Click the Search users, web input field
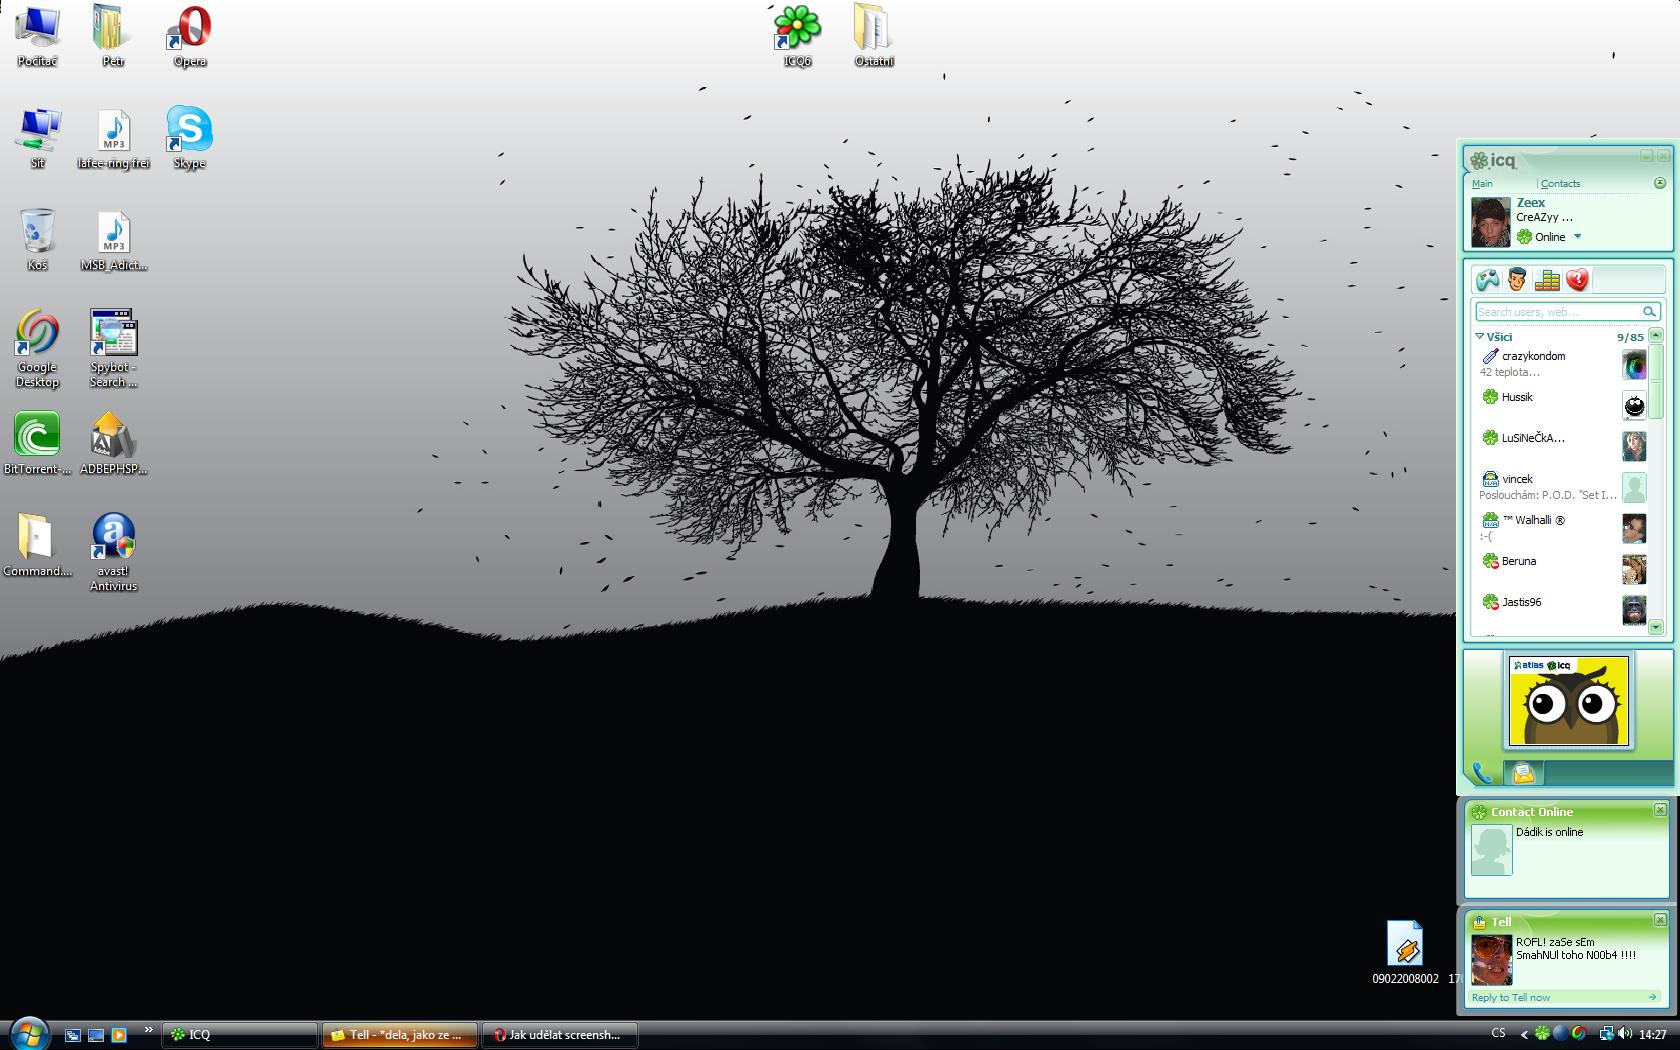Image resolution: width=1680 pixels, height=1050 pixels. tap(1557, 312)
